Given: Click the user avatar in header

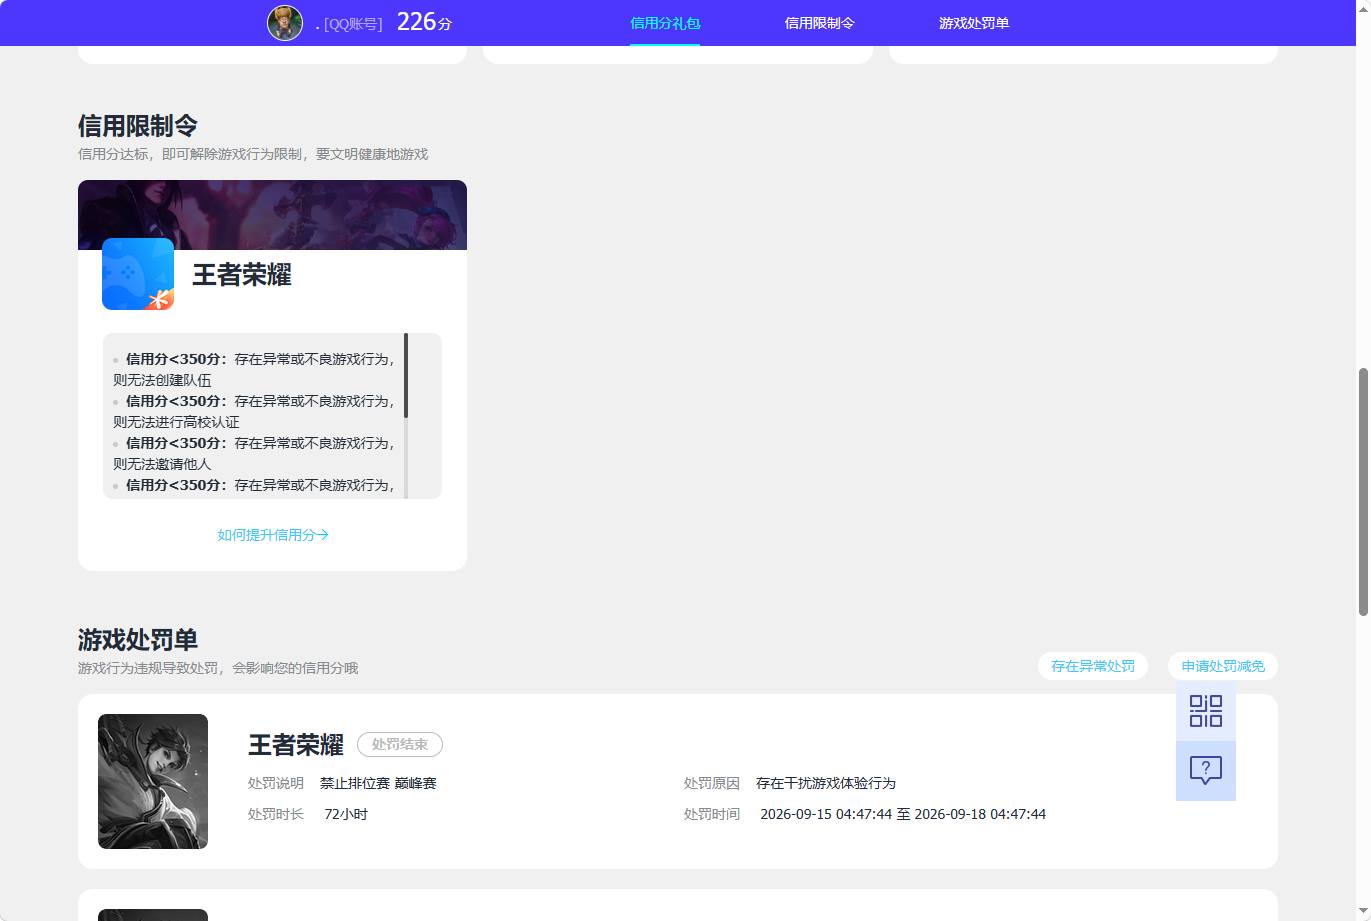Looking at the screenshot, I should pos(285,23).
